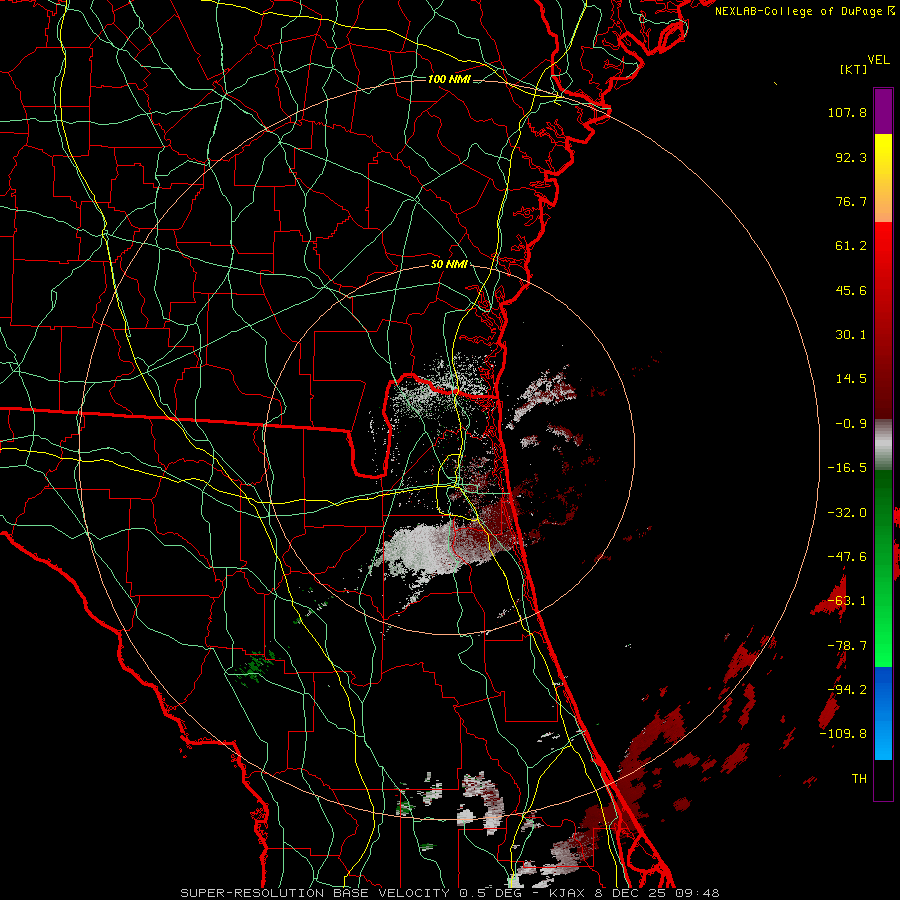This screenshot has height=900, width=900.
Task: Click the 50 NMI range ring label
Action: [x=449, y=264]
